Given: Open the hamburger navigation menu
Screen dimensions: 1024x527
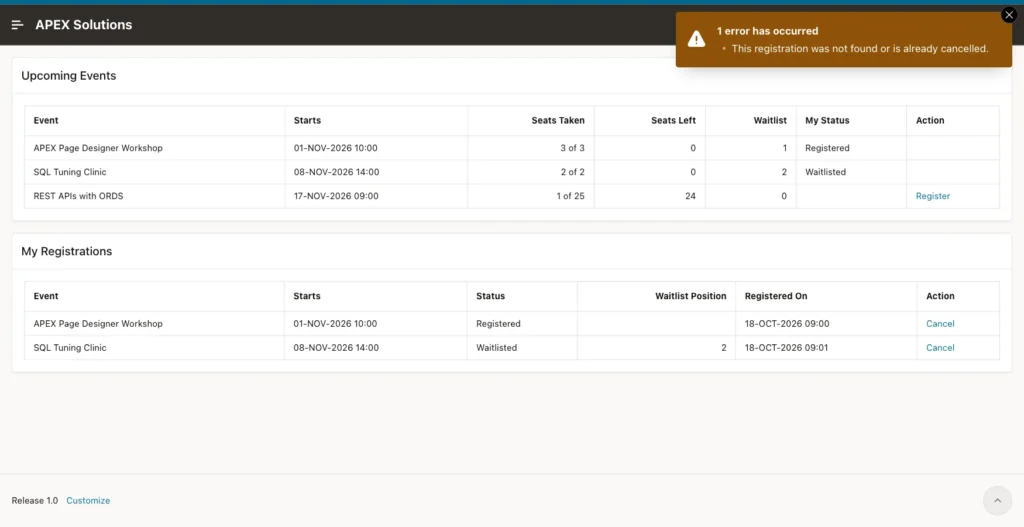Looking at the screenshot, I should click(18, 25).
